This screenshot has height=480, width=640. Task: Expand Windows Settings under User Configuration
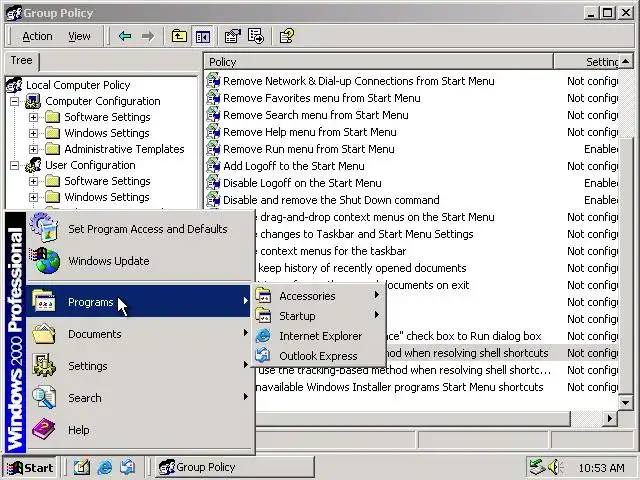pos(33,197)
